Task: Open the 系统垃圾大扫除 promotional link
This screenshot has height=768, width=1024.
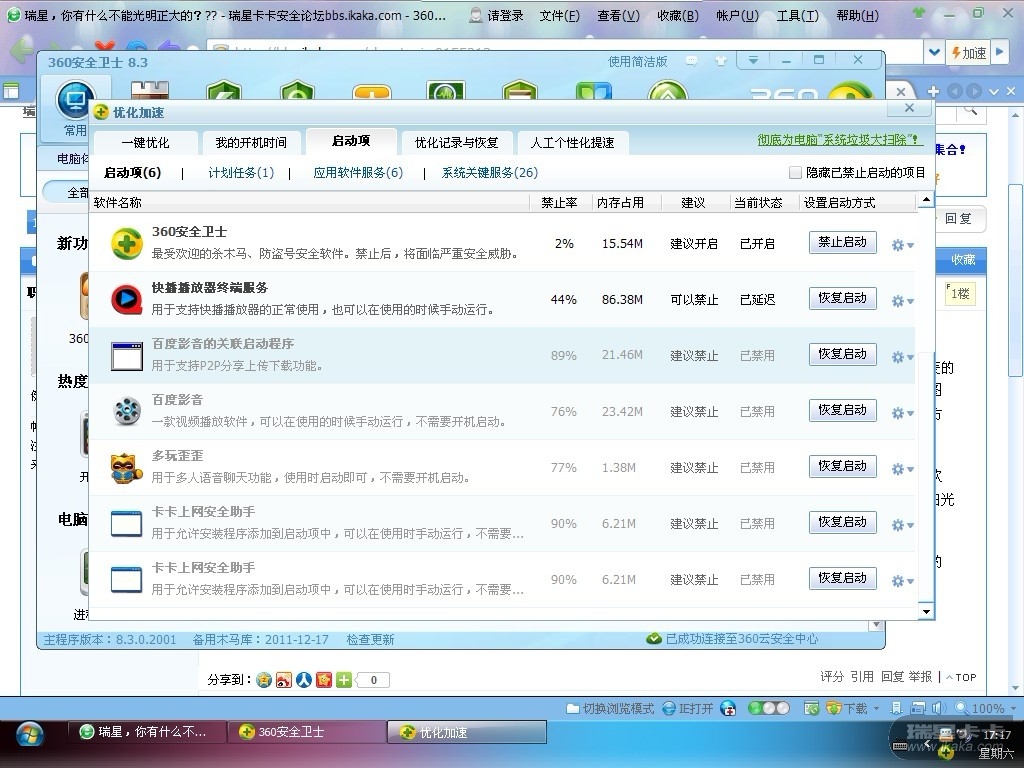Action: tap(839, 141)
